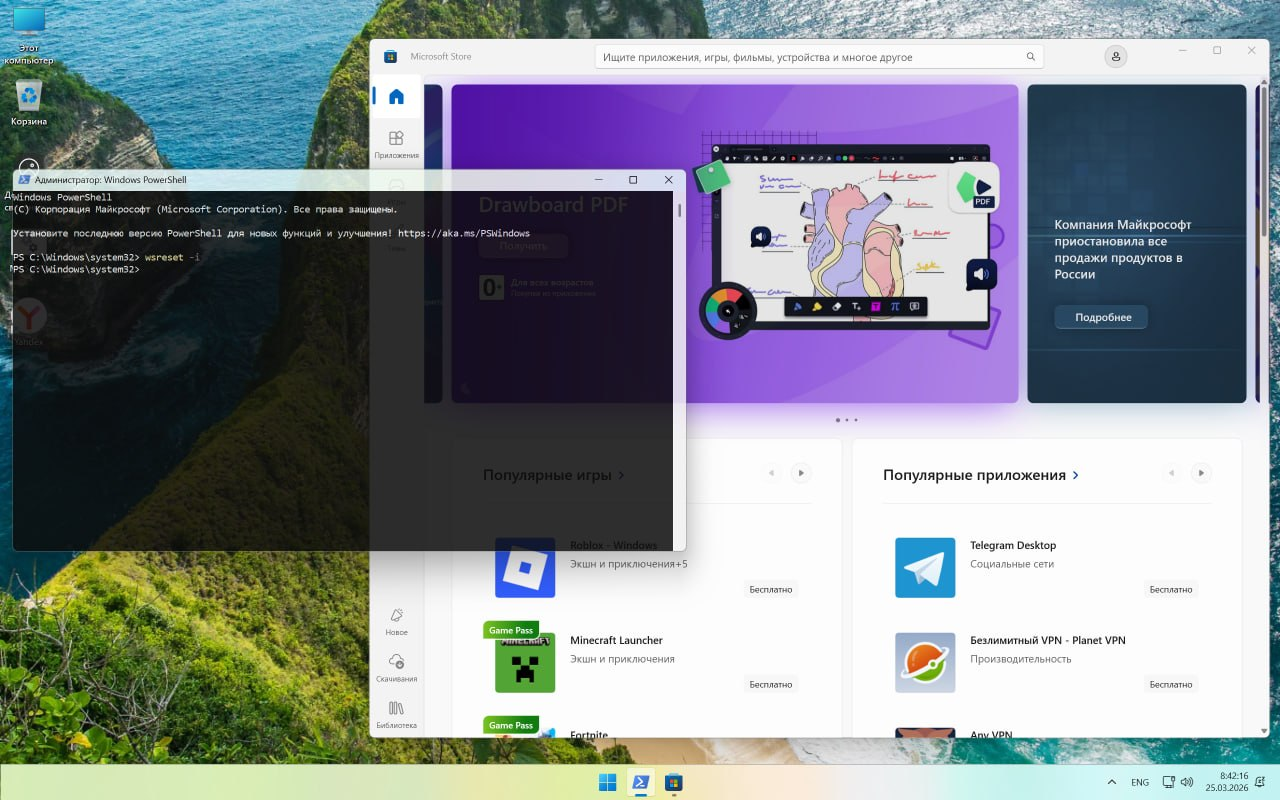Click Бесплатно button for Planet VPN

tap(1170, 684)
